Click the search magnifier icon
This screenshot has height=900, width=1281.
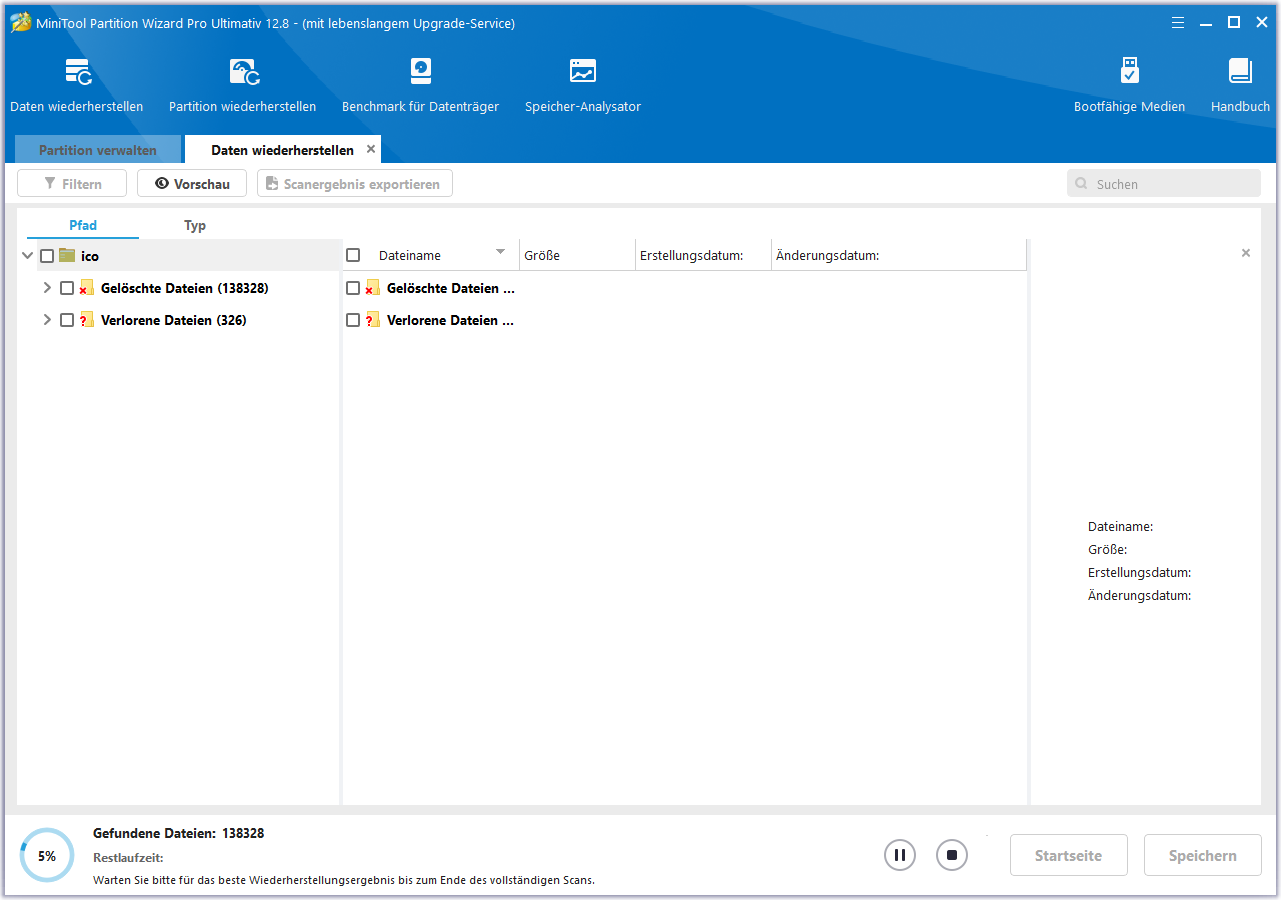pyautogui.click(x=1083, y=184)
